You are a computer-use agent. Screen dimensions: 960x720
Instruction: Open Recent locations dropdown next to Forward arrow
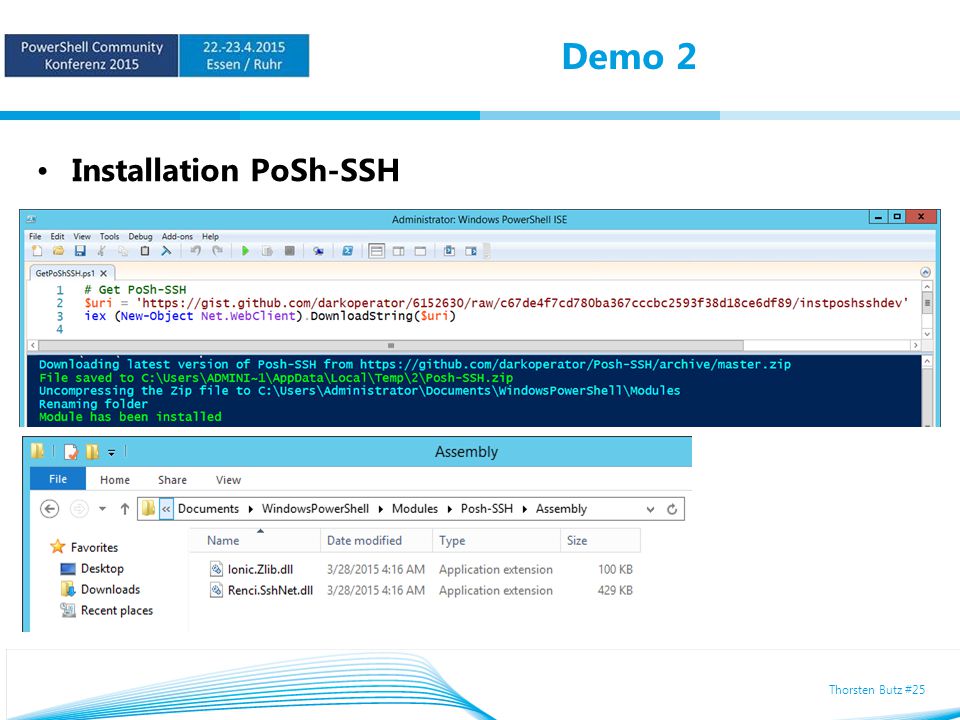coord(102,509)
